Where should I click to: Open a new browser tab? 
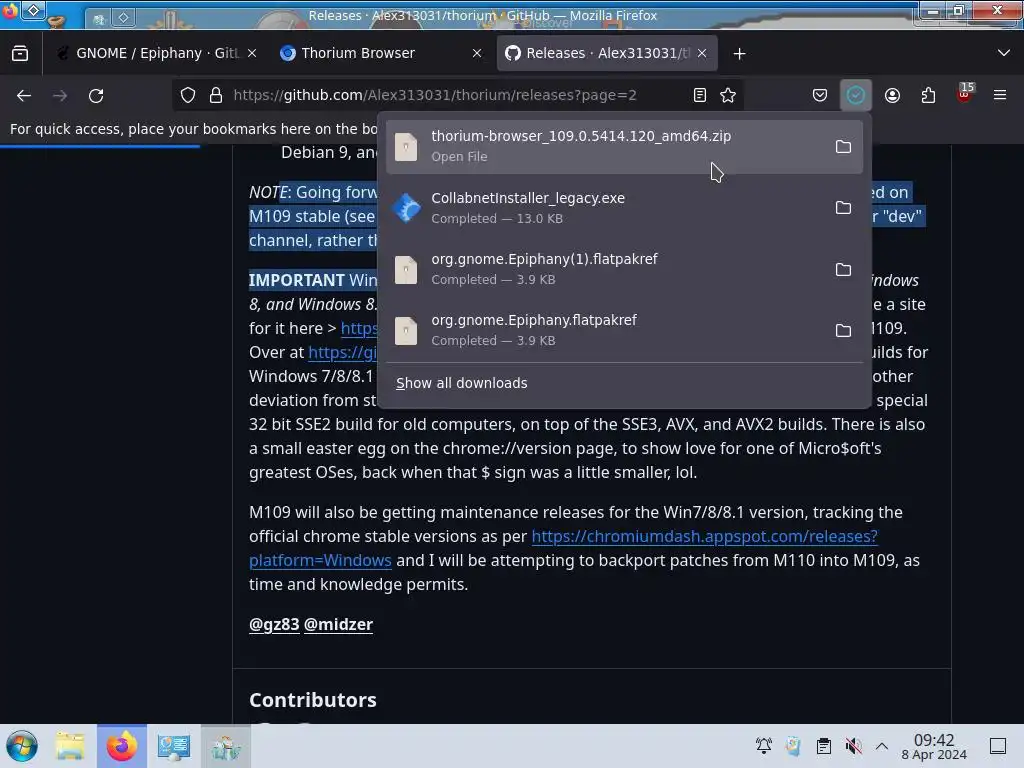(x=739, y=54)
